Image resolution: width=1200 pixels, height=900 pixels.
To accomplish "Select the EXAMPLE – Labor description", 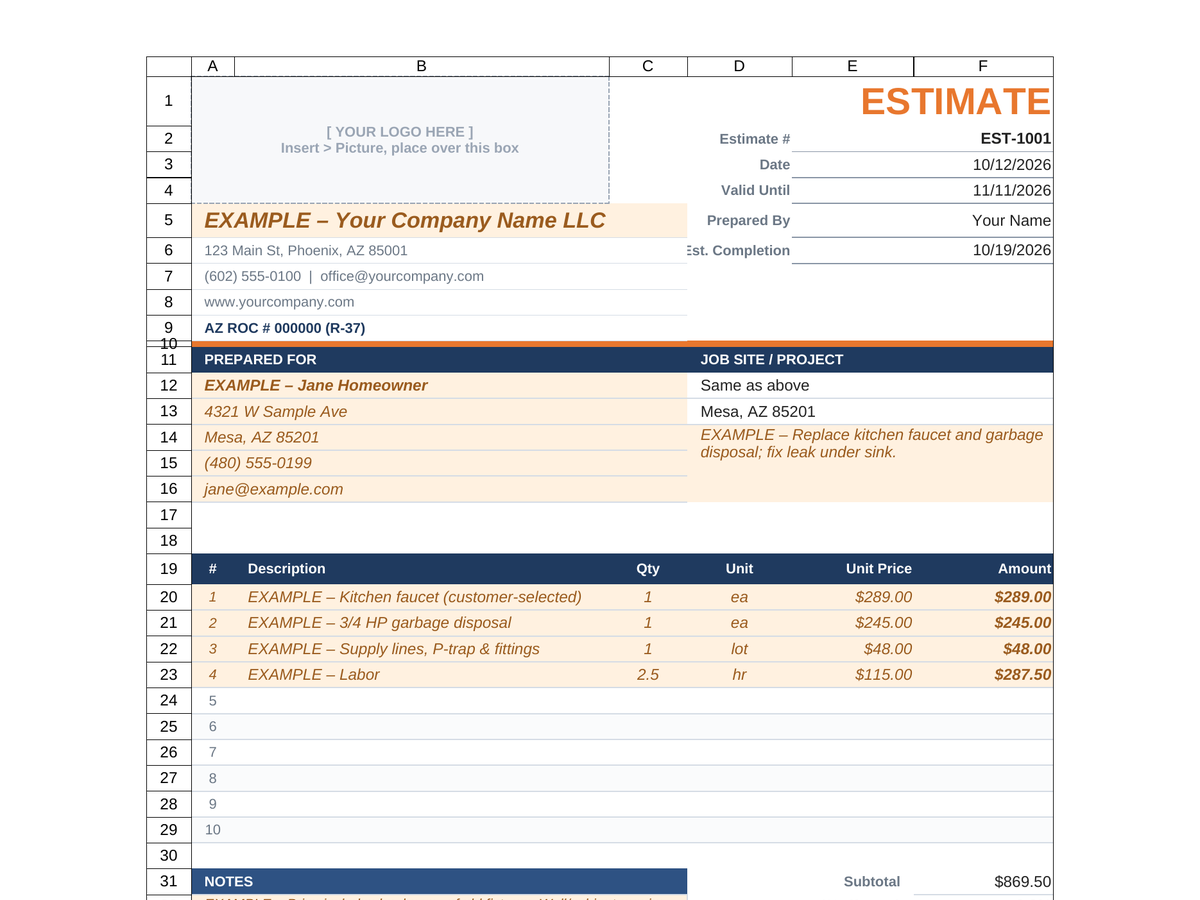I will (x=422, y=675).
